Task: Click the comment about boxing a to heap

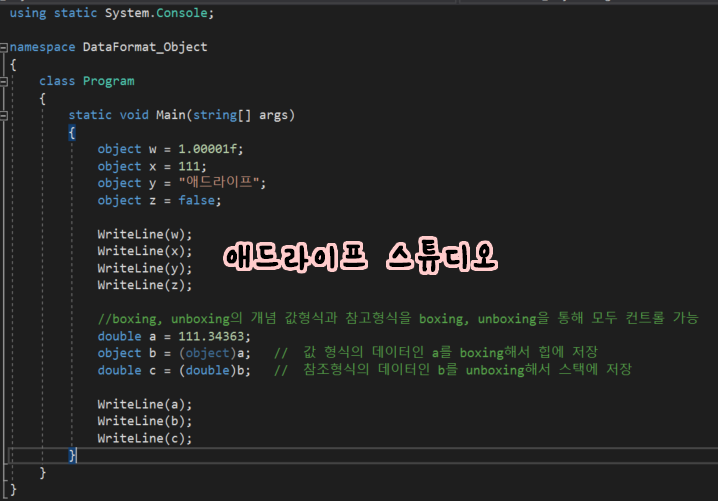Action: [x=436, y=353]
